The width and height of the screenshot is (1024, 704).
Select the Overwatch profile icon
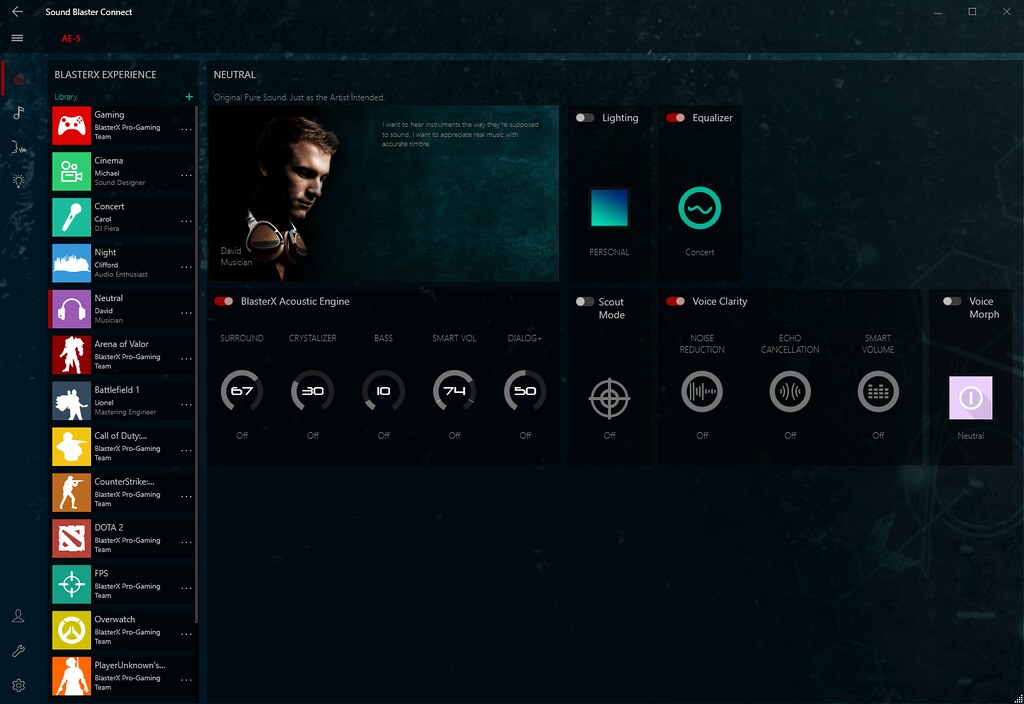(x=72, y=630)
